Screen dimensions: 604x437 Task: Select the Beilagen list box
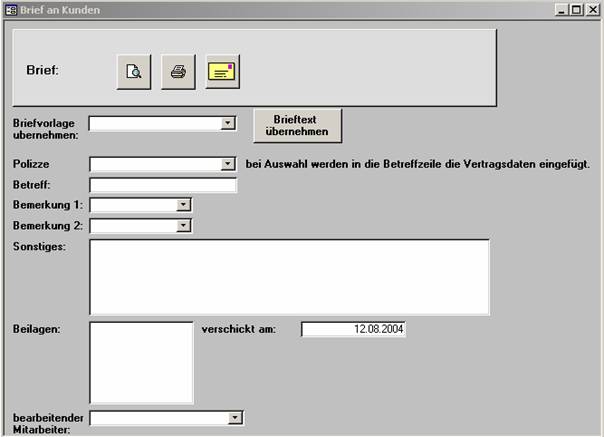click(x=141, y=362)
